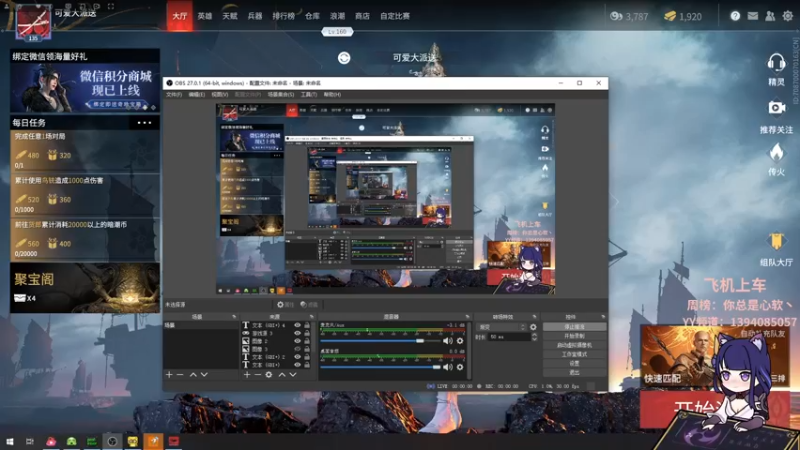Click the player avatar portrait
800x450 pixels.
33,22
